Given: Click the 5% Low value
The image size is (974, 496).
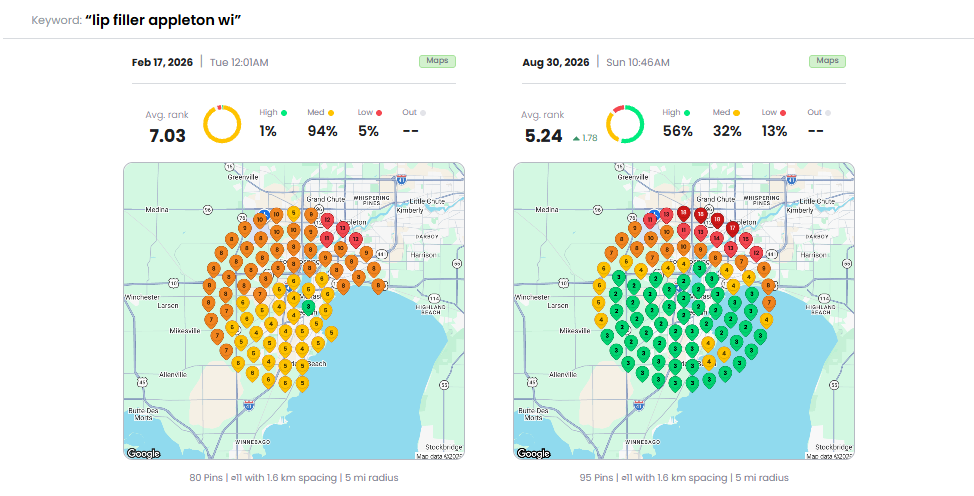Looking at the screenshot, I should click(368, 131).
